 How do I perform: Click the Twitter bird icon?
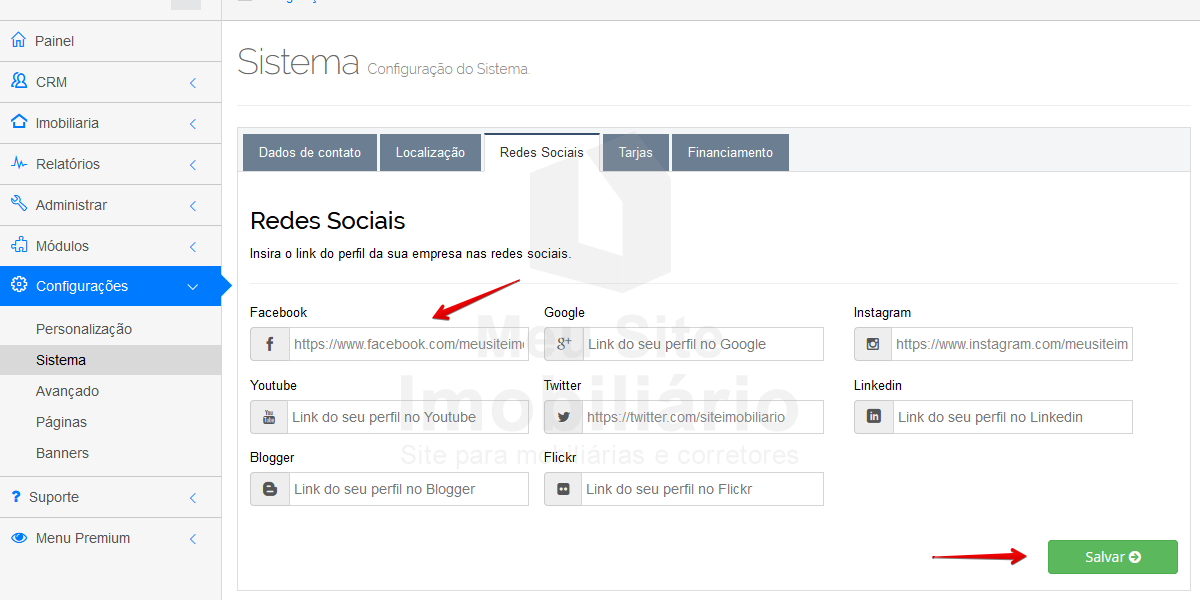click(x=563, y=417)
